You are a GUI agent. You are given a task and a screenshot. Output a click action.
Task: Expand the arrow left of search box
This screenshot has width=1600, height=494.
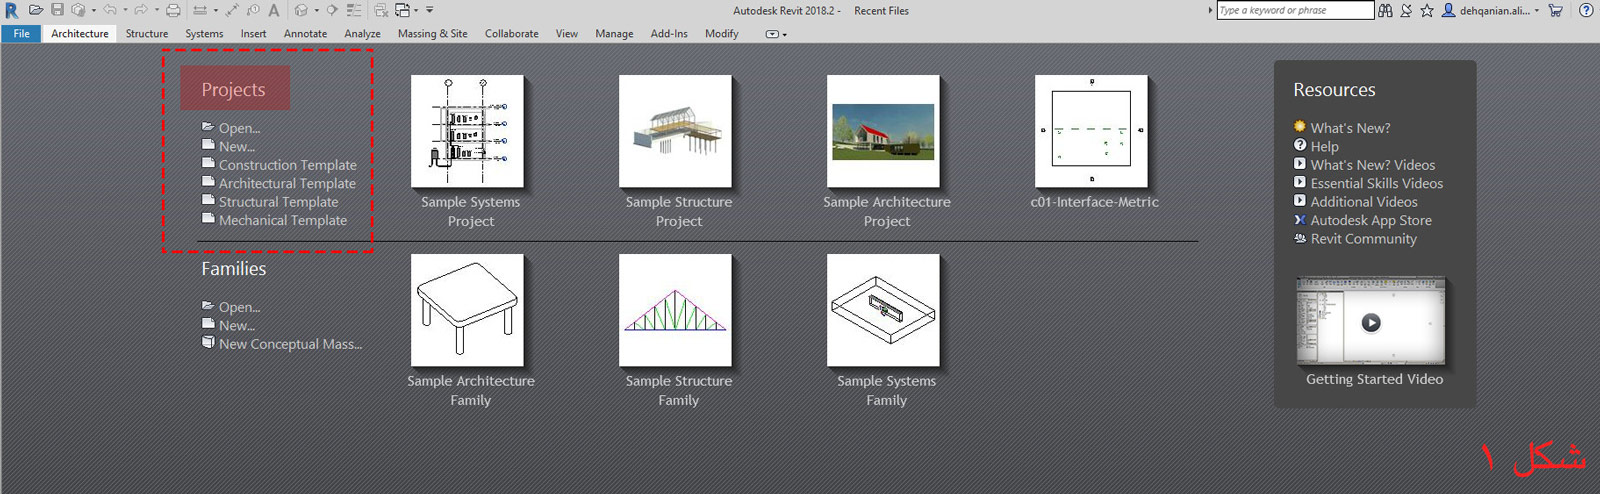[1210, 10]
